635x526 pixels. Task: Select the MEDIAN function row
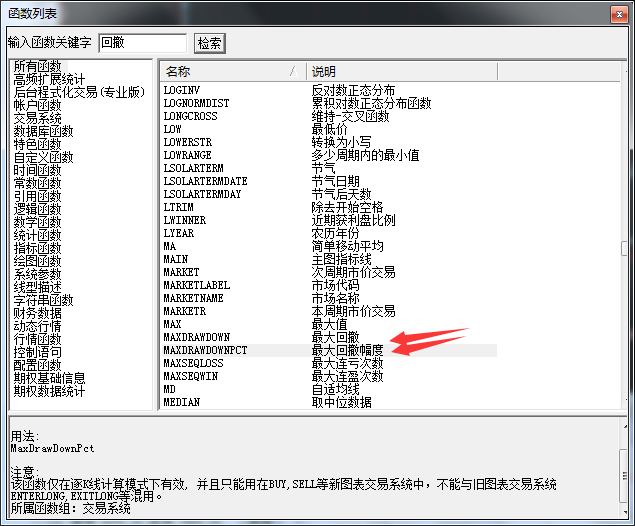point(329,402)
